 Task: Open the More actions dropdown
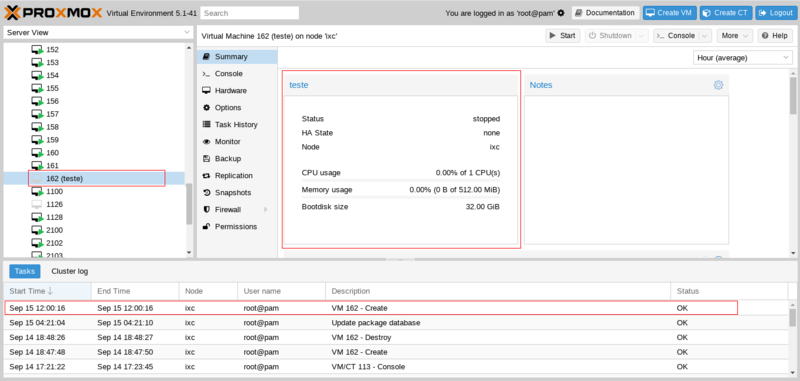(x=735, y=36)
